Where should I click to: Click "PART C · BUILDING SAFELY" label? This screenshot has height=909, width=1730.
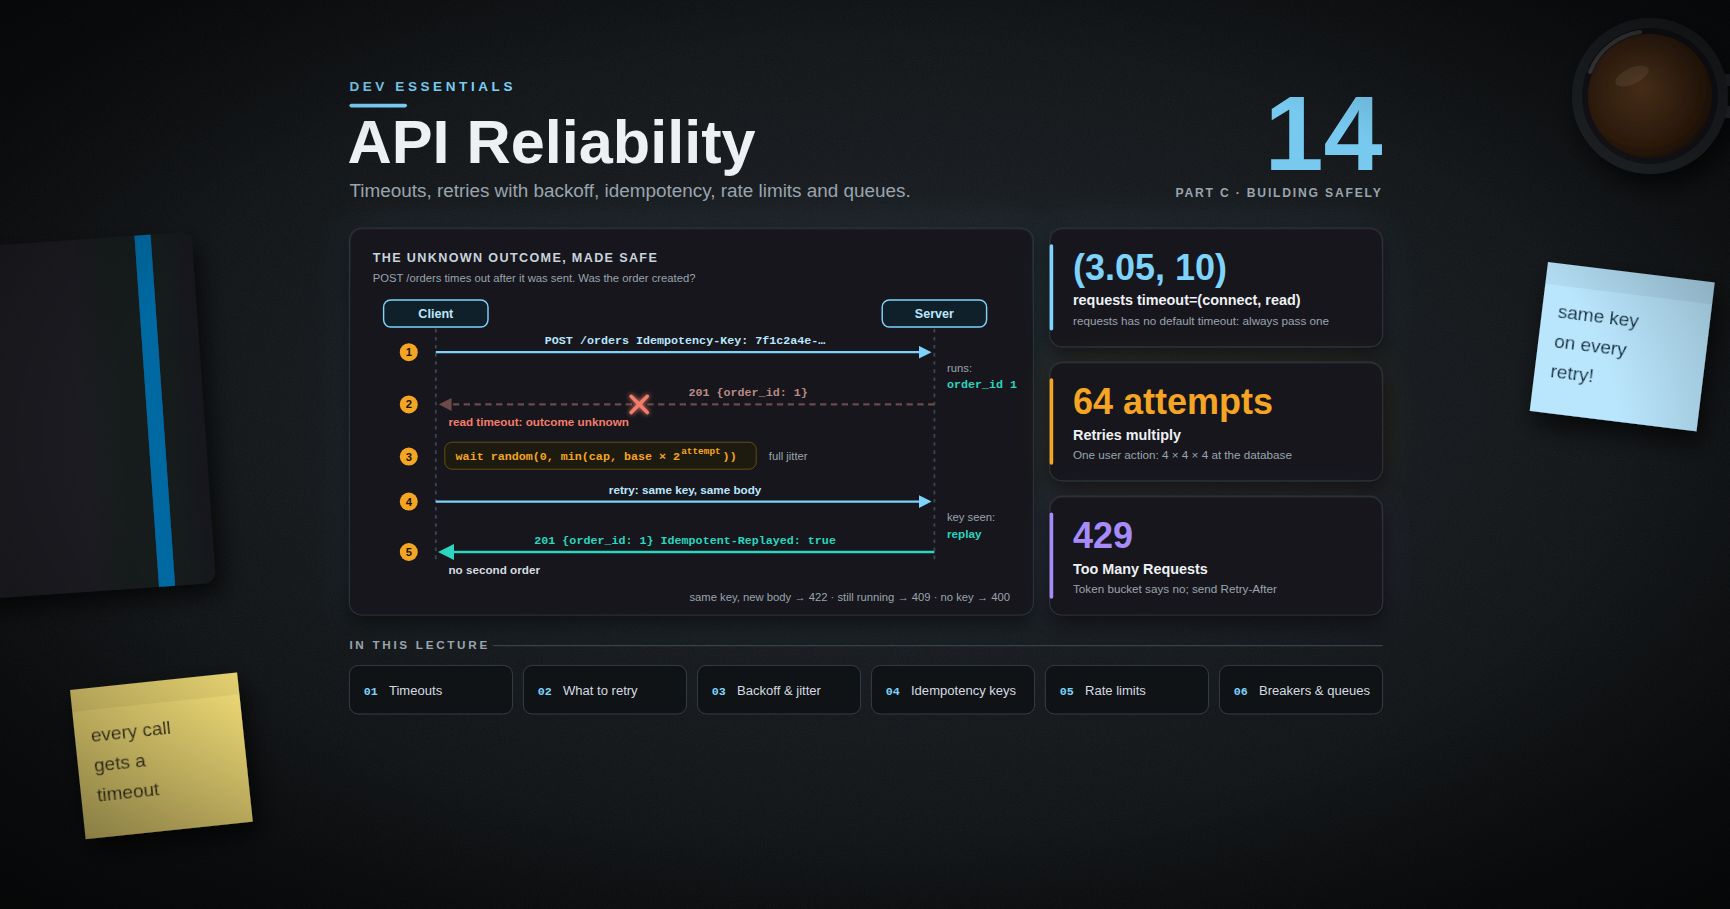tap(1278, 192)
